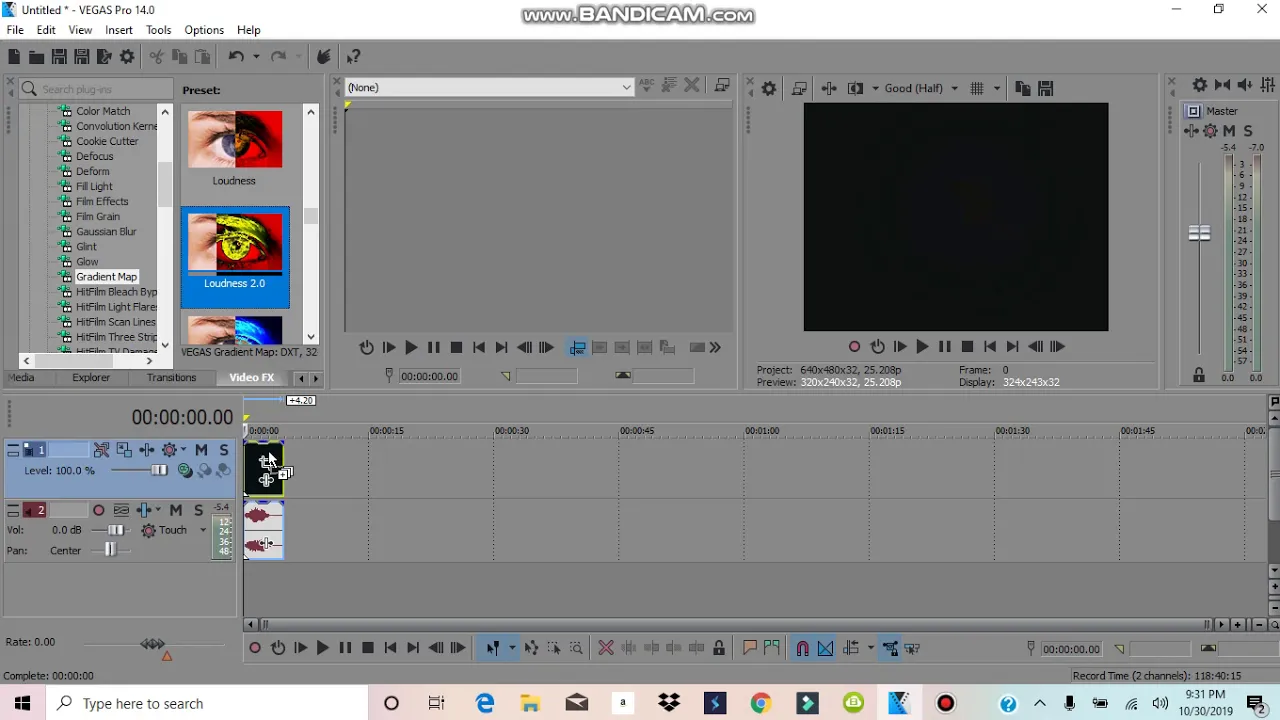Stop timeline playback in transport bar

coord(367,649)
